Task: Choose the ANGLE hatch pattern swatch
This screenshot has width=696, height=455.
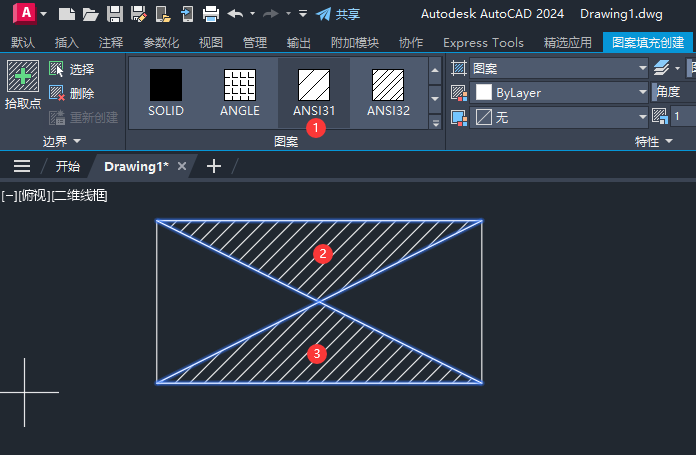Action: pos(239,92)
